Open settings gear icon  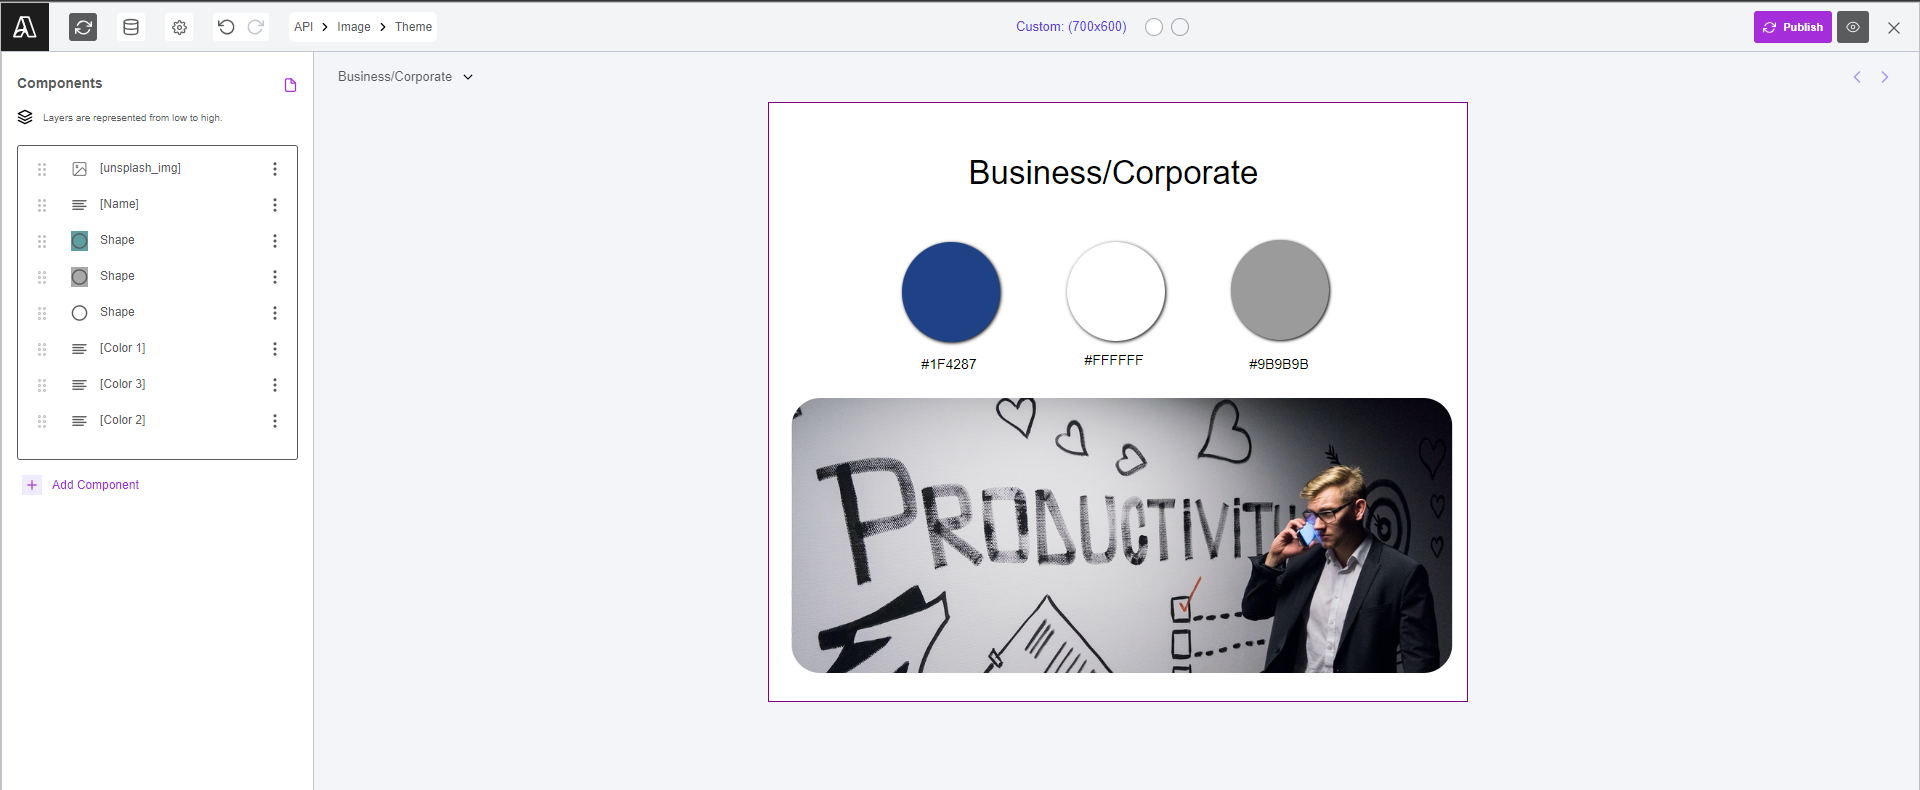[179, 27]
